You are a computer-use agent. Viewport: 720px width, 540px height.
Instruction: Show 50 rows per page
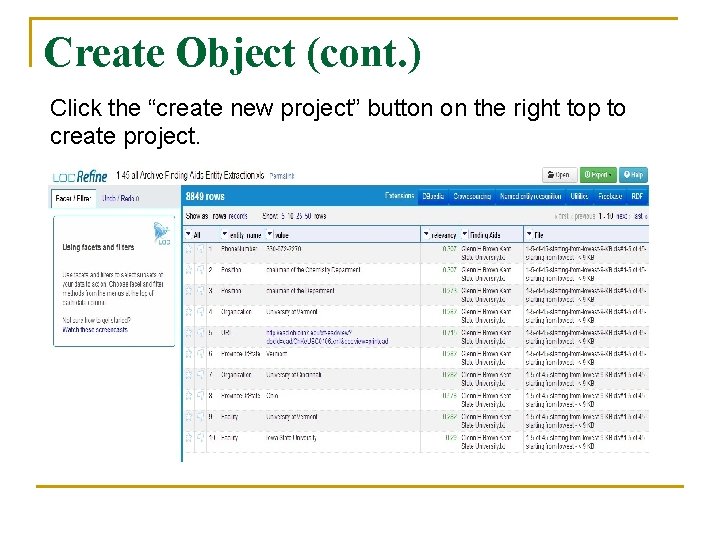point(309,216)
